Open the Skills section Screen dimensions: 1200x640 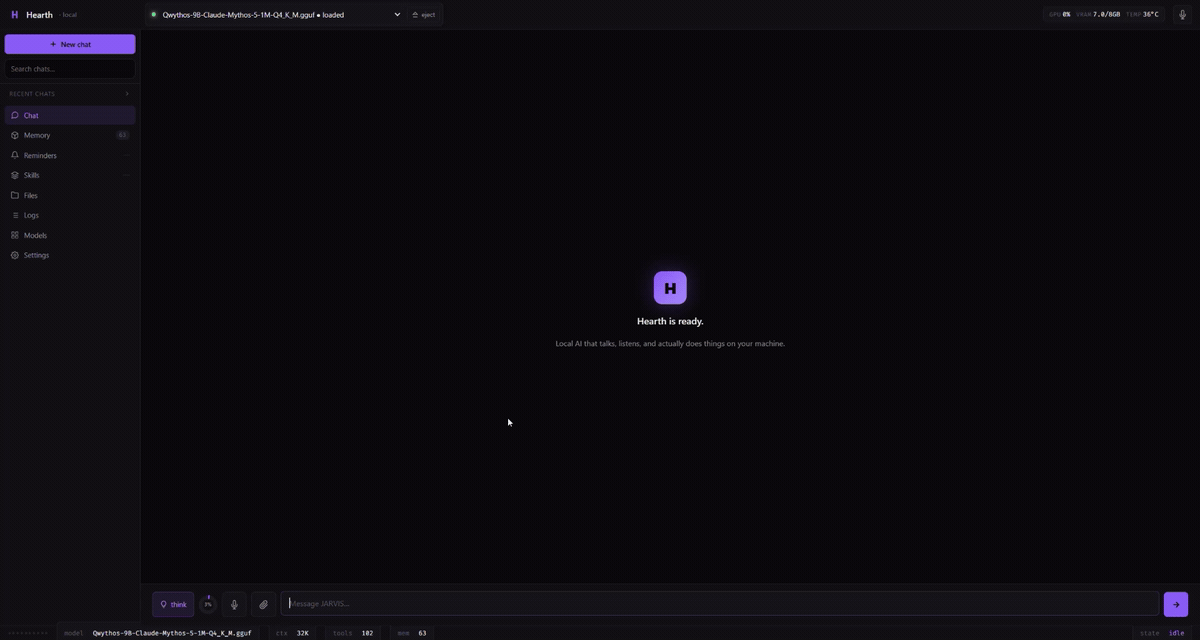(x=70, y=175)
